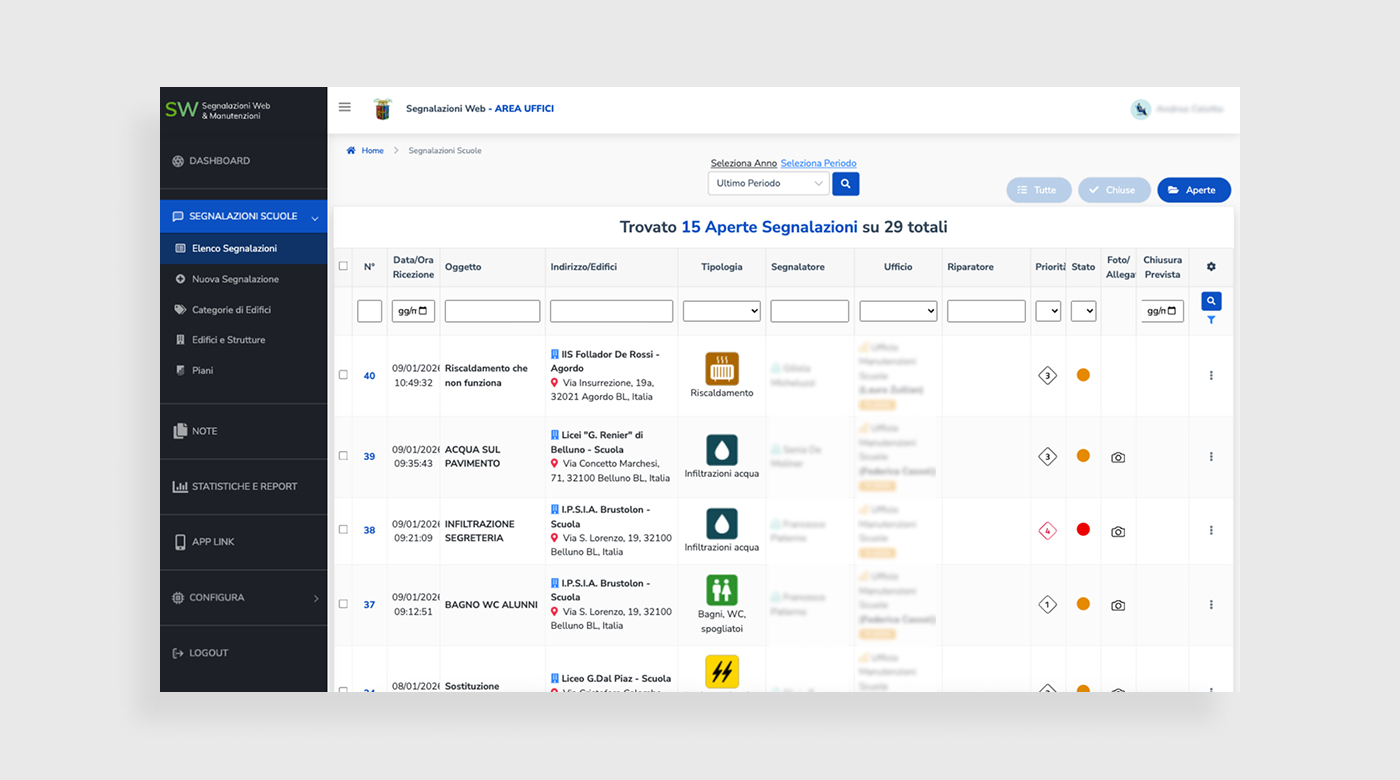Click the hamburger menu icon in header
This screenshot has width=1400, height=780.
pos(345,108)
